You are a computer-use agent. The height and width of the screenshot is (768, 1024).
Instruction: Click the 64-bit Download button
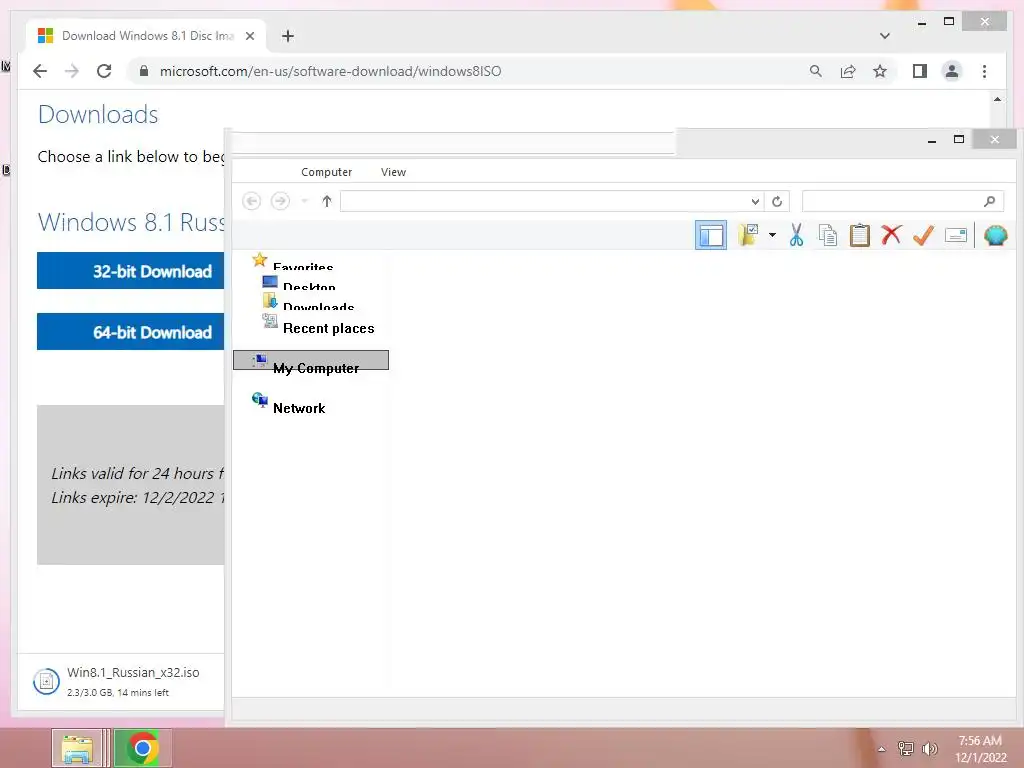131,332
